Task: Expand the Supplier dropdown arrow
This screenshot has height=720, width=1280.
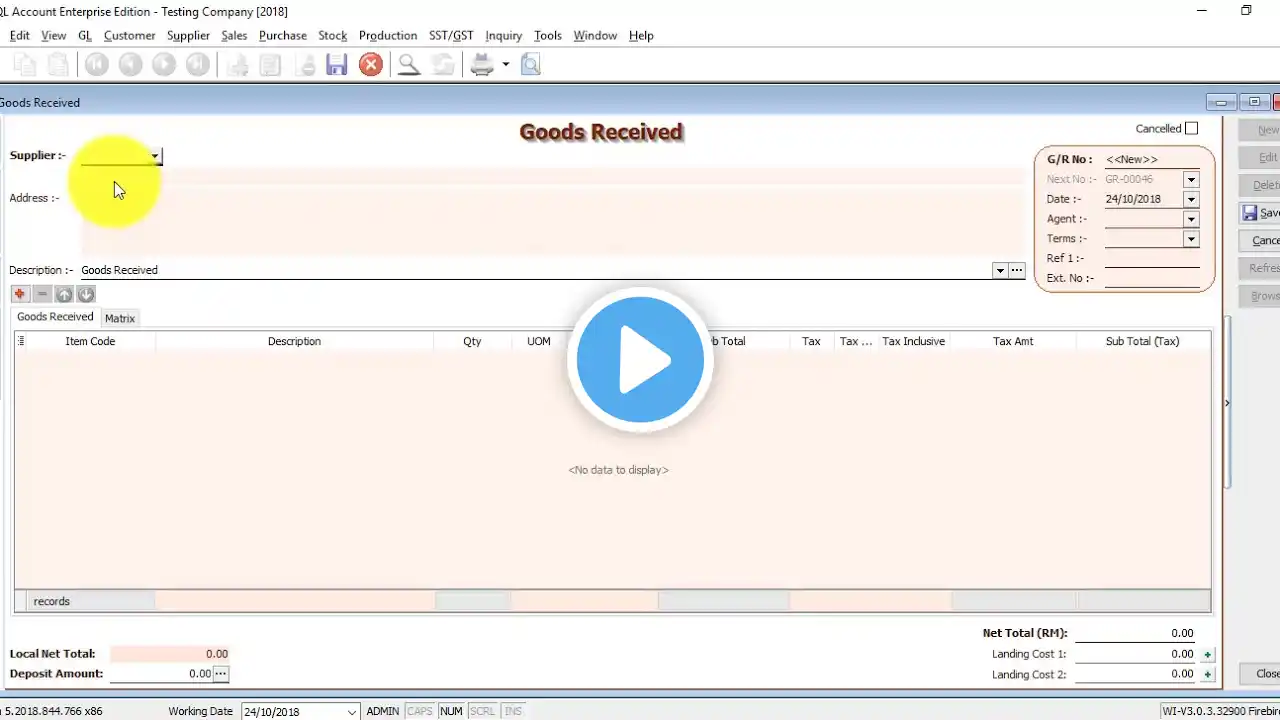Action: 155,156
